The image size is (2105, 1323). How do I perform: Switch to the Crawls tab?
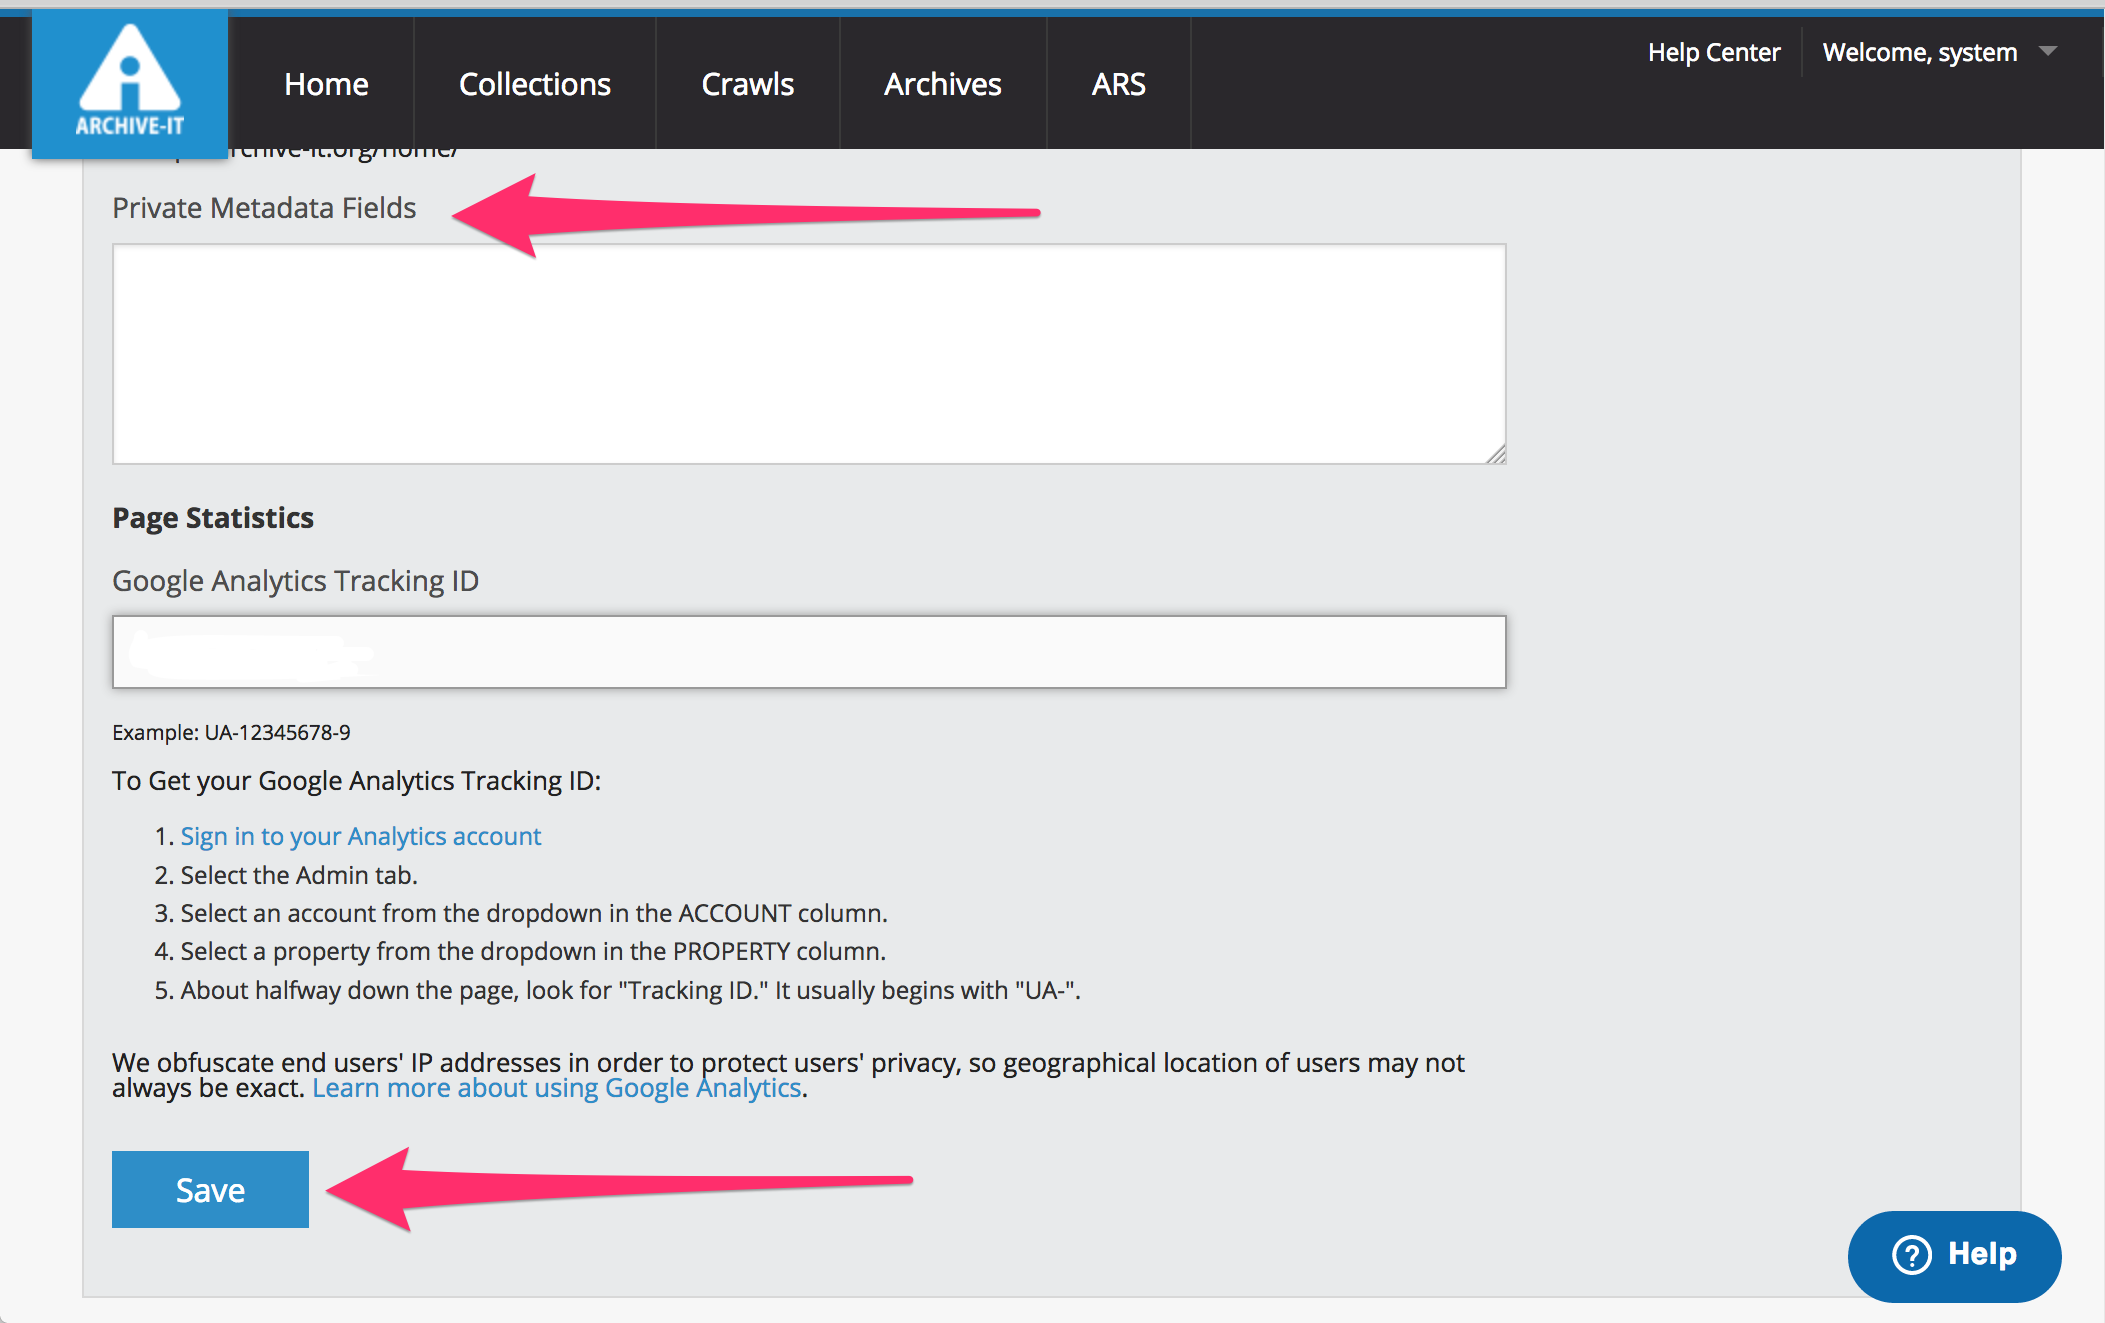coord(747,84)
